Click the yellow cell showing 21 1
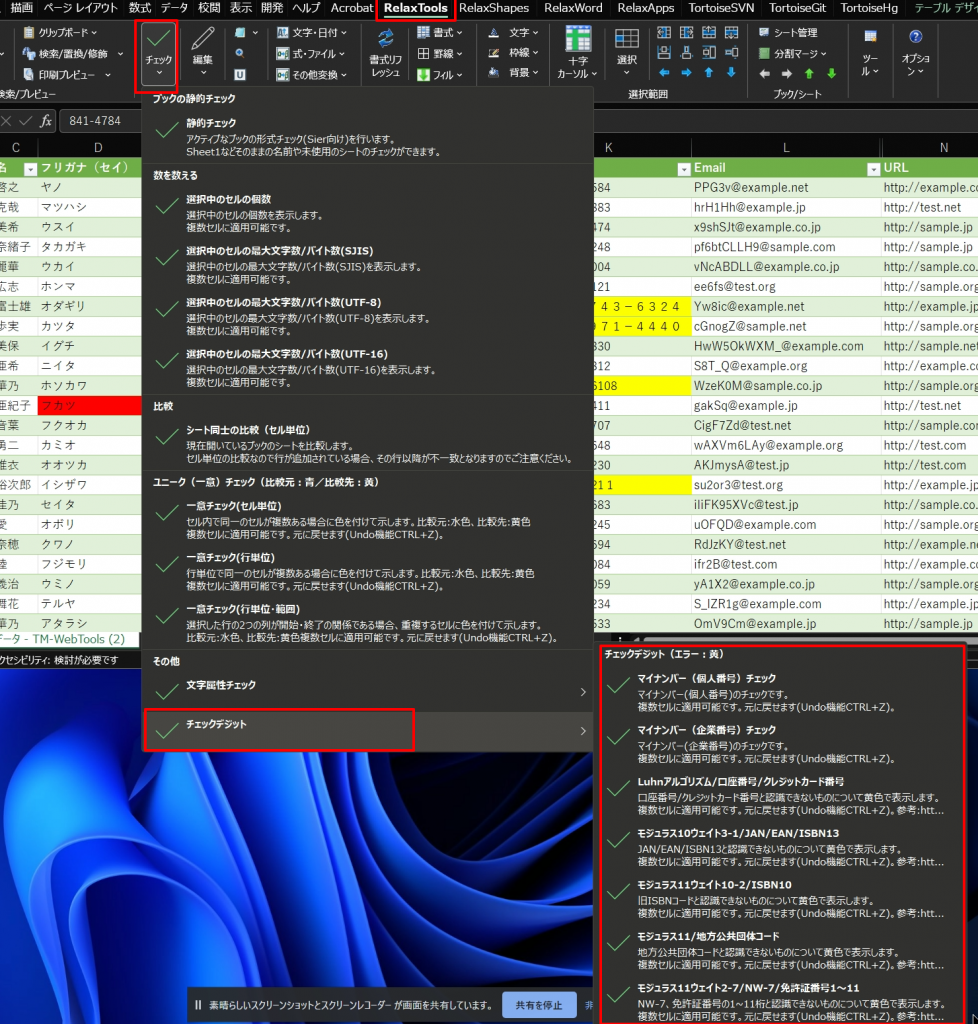Image resolution: width=978 pixels, height=1024 pixels. coord(642,485)
